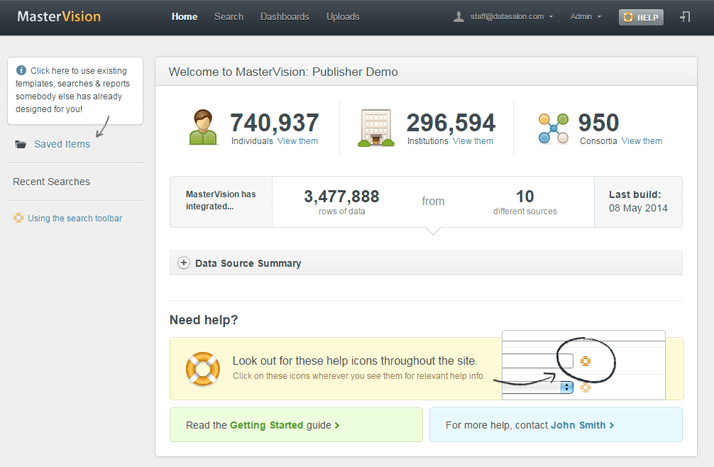Click the Consortia network icon
The image size is (714, 467).
tap(553, 128)
